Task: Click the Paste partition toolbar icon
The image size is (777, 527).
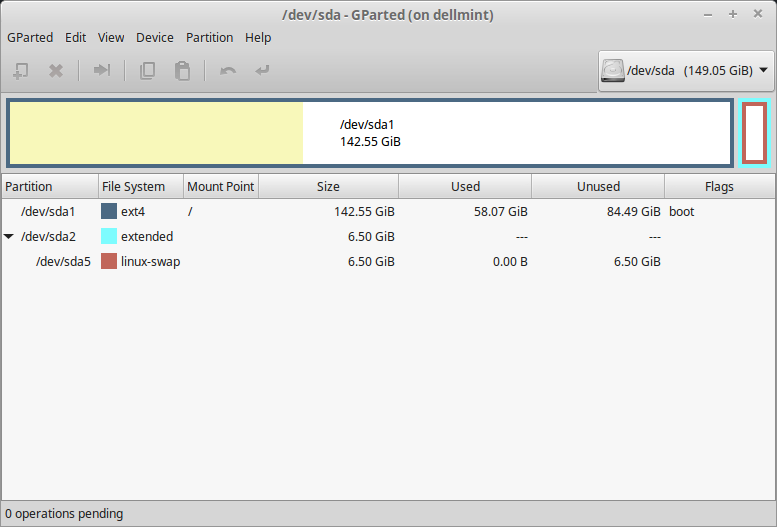Action: tap(181, 71)
